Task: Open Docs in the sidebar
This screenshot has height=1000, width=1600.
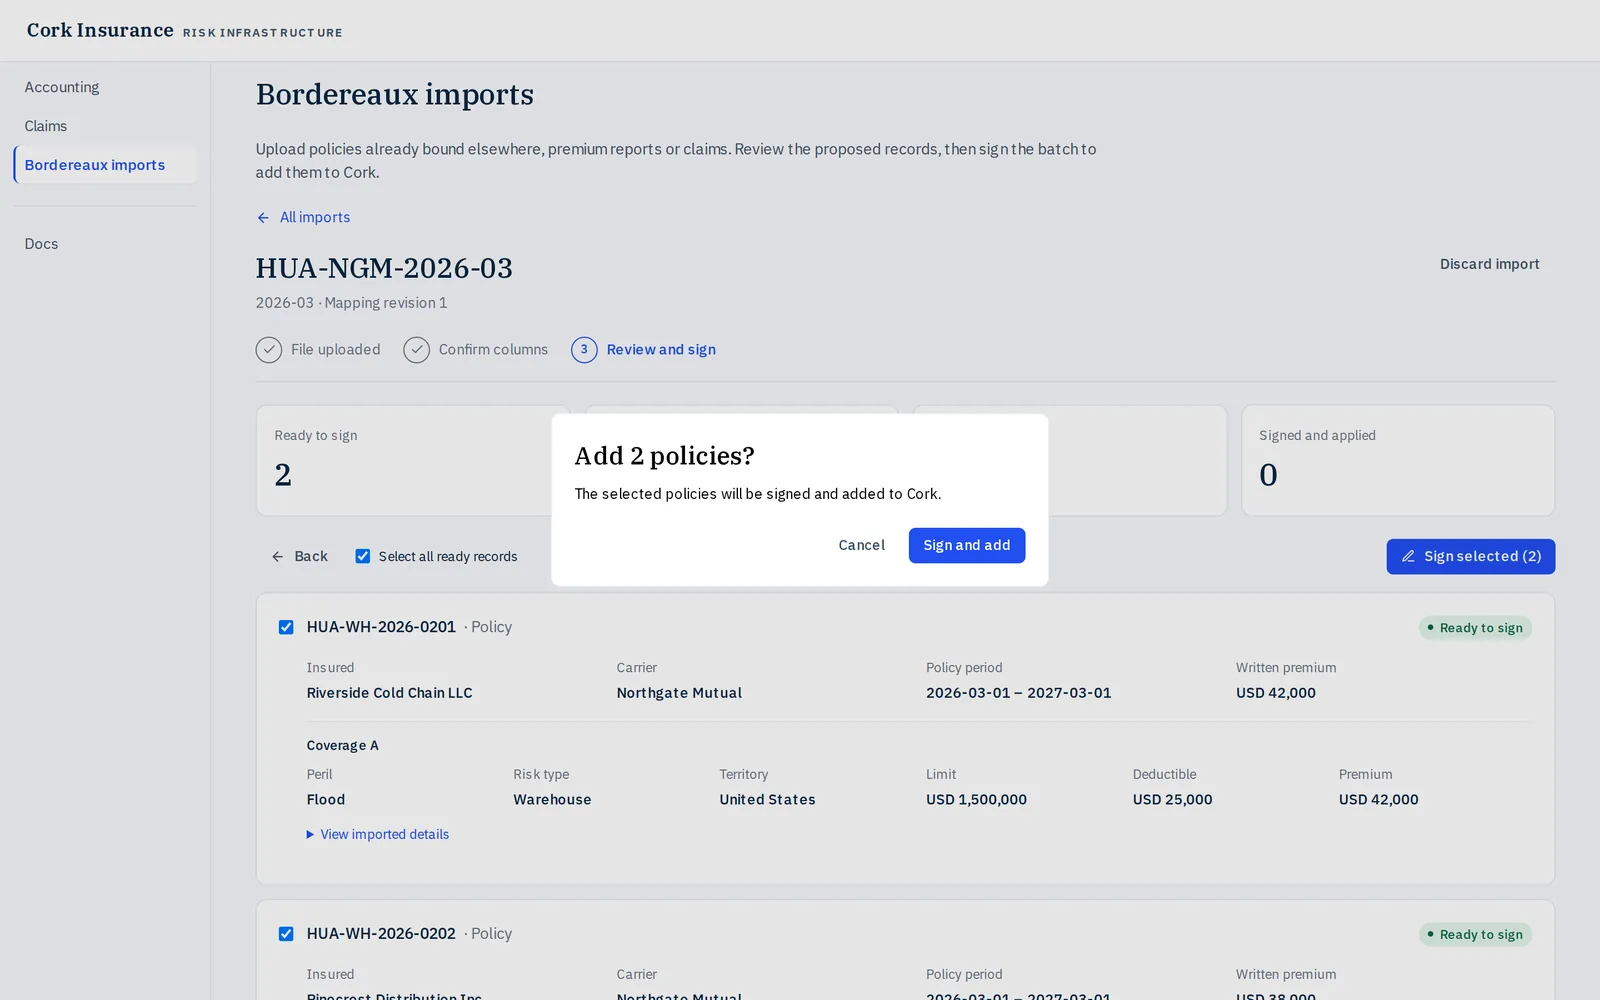Action: tap(41, 244)
